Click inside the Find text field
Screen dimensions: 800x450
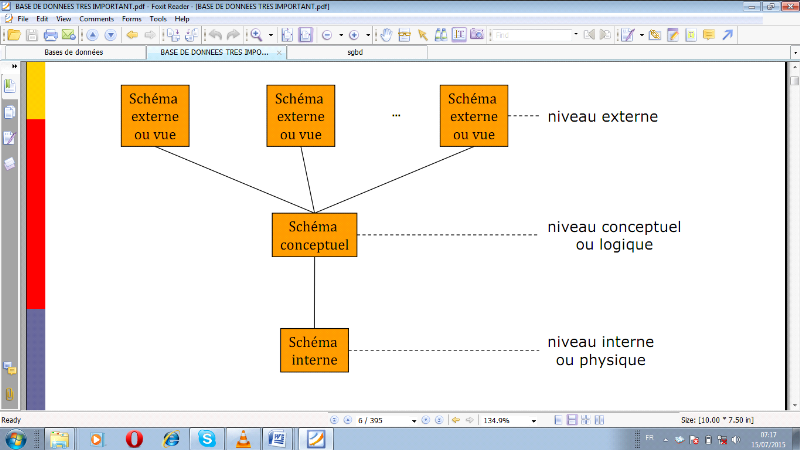(530, 35)
